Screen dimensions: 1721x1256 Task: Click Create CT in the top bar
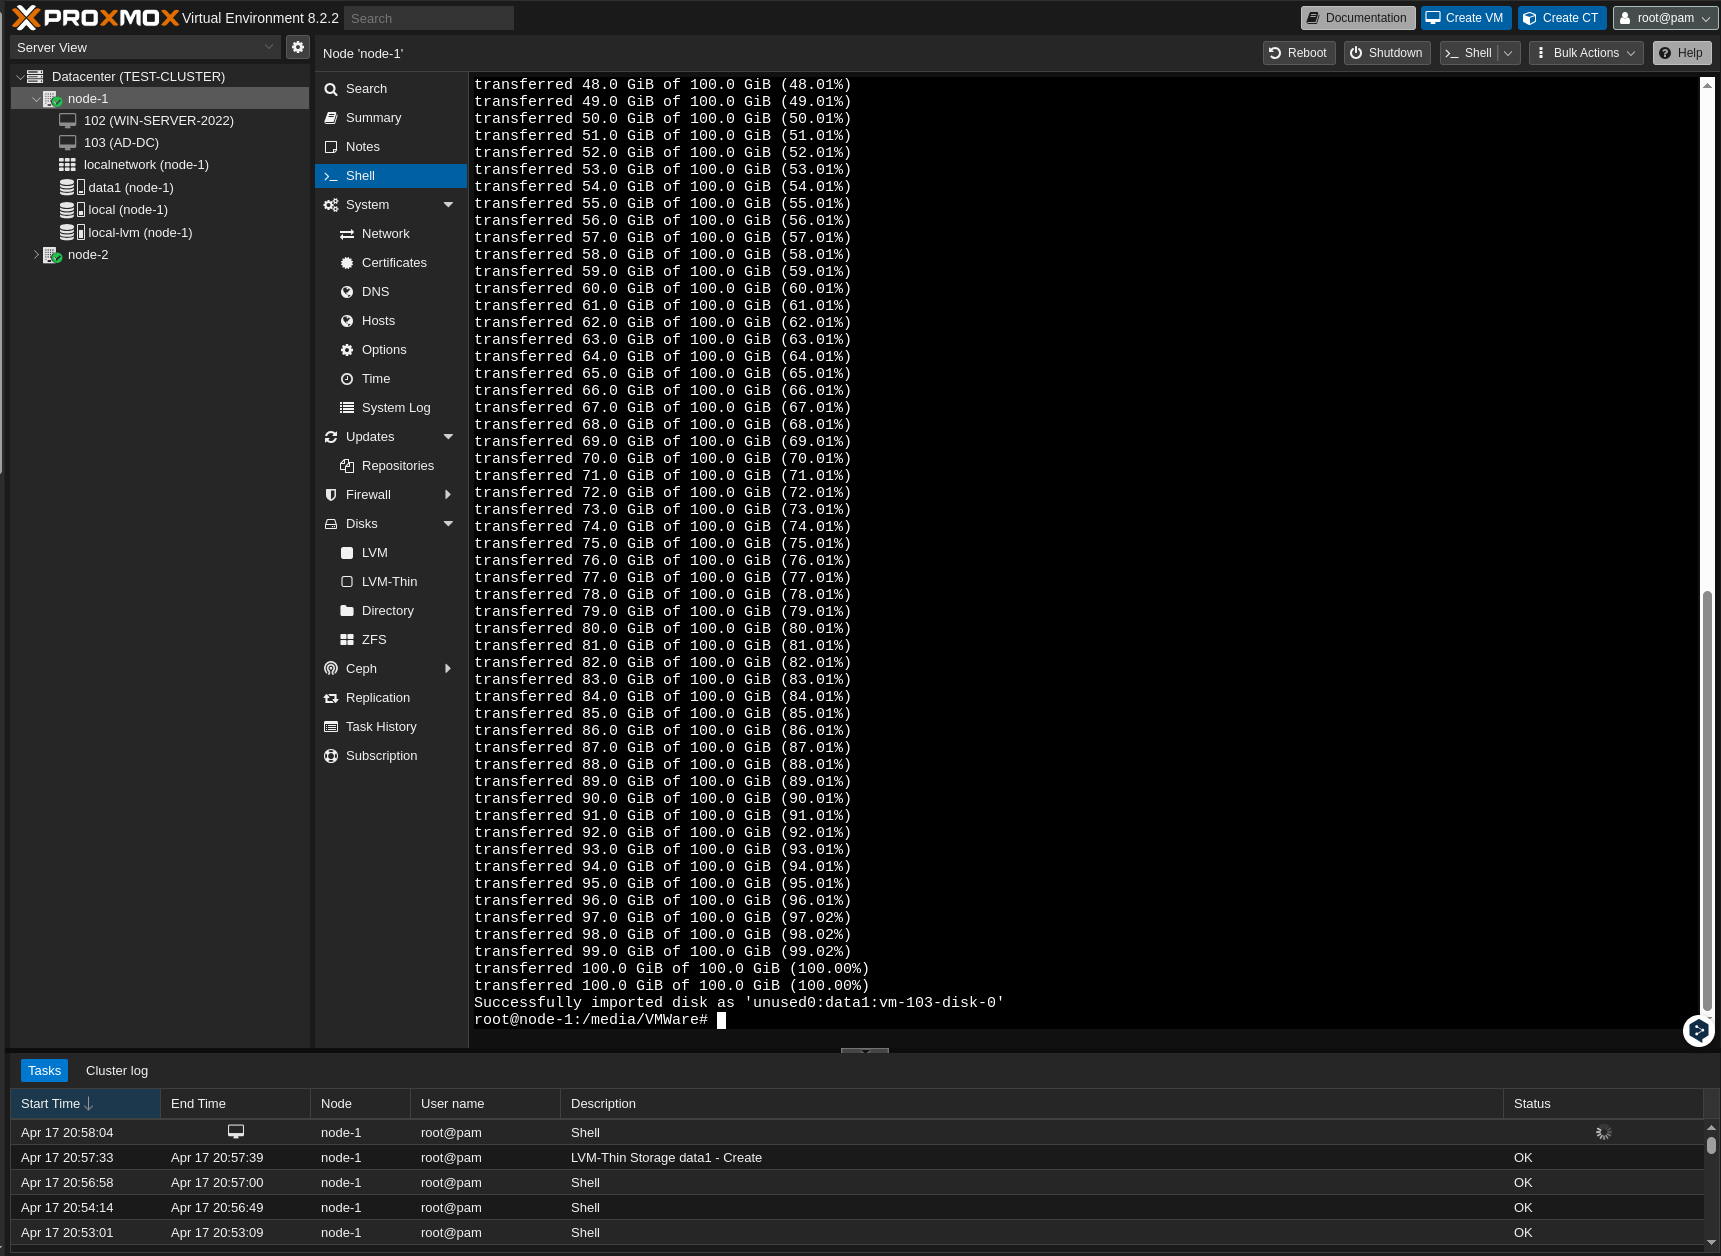(x=1561, y=17)
